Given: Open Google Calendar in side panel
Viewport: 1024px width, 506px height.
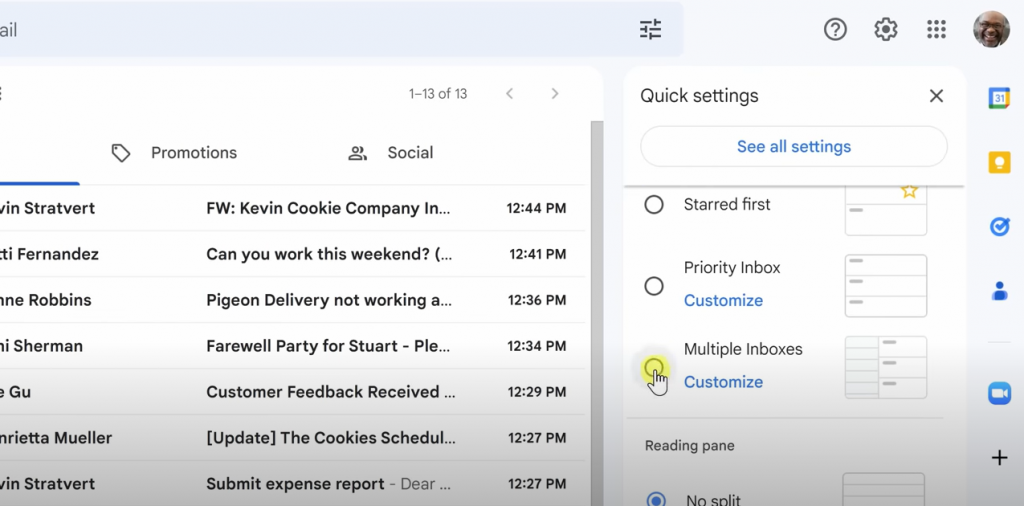Looking at the screenshot, I should click(999, 97).
